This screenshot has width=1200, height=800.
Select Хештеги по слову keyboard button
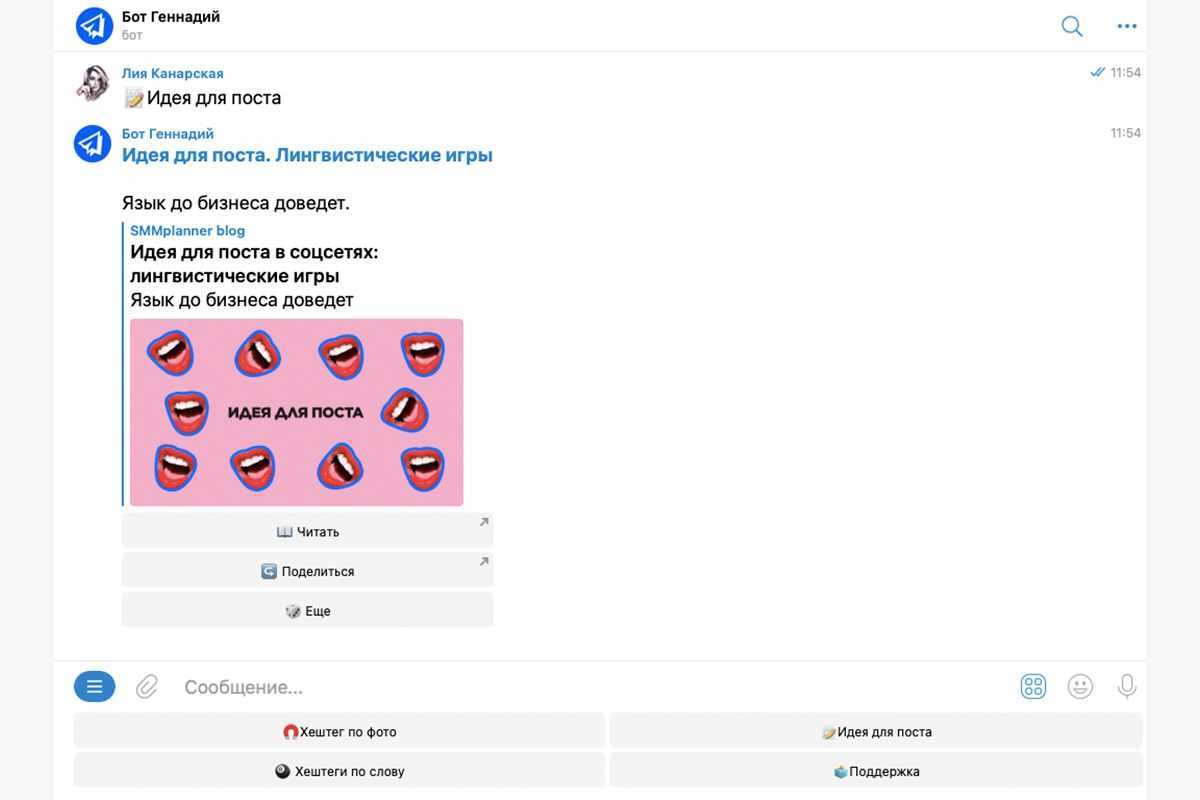[x=339, y=772]
